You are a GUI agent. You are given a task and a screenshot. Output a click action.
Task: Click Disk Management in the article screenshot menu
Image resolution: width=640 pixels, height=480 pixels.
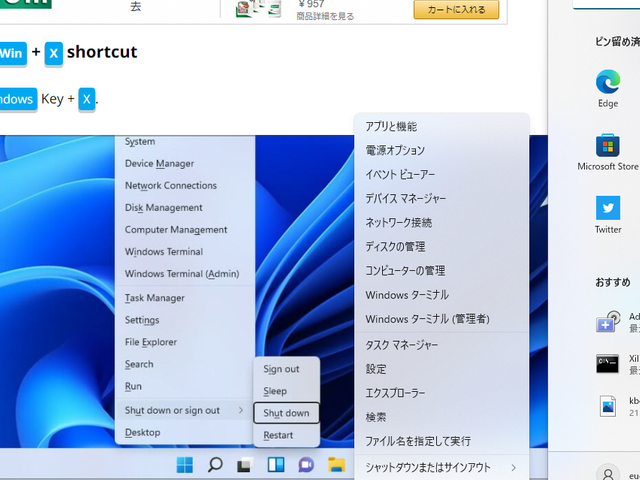click(x=185, y=208)
